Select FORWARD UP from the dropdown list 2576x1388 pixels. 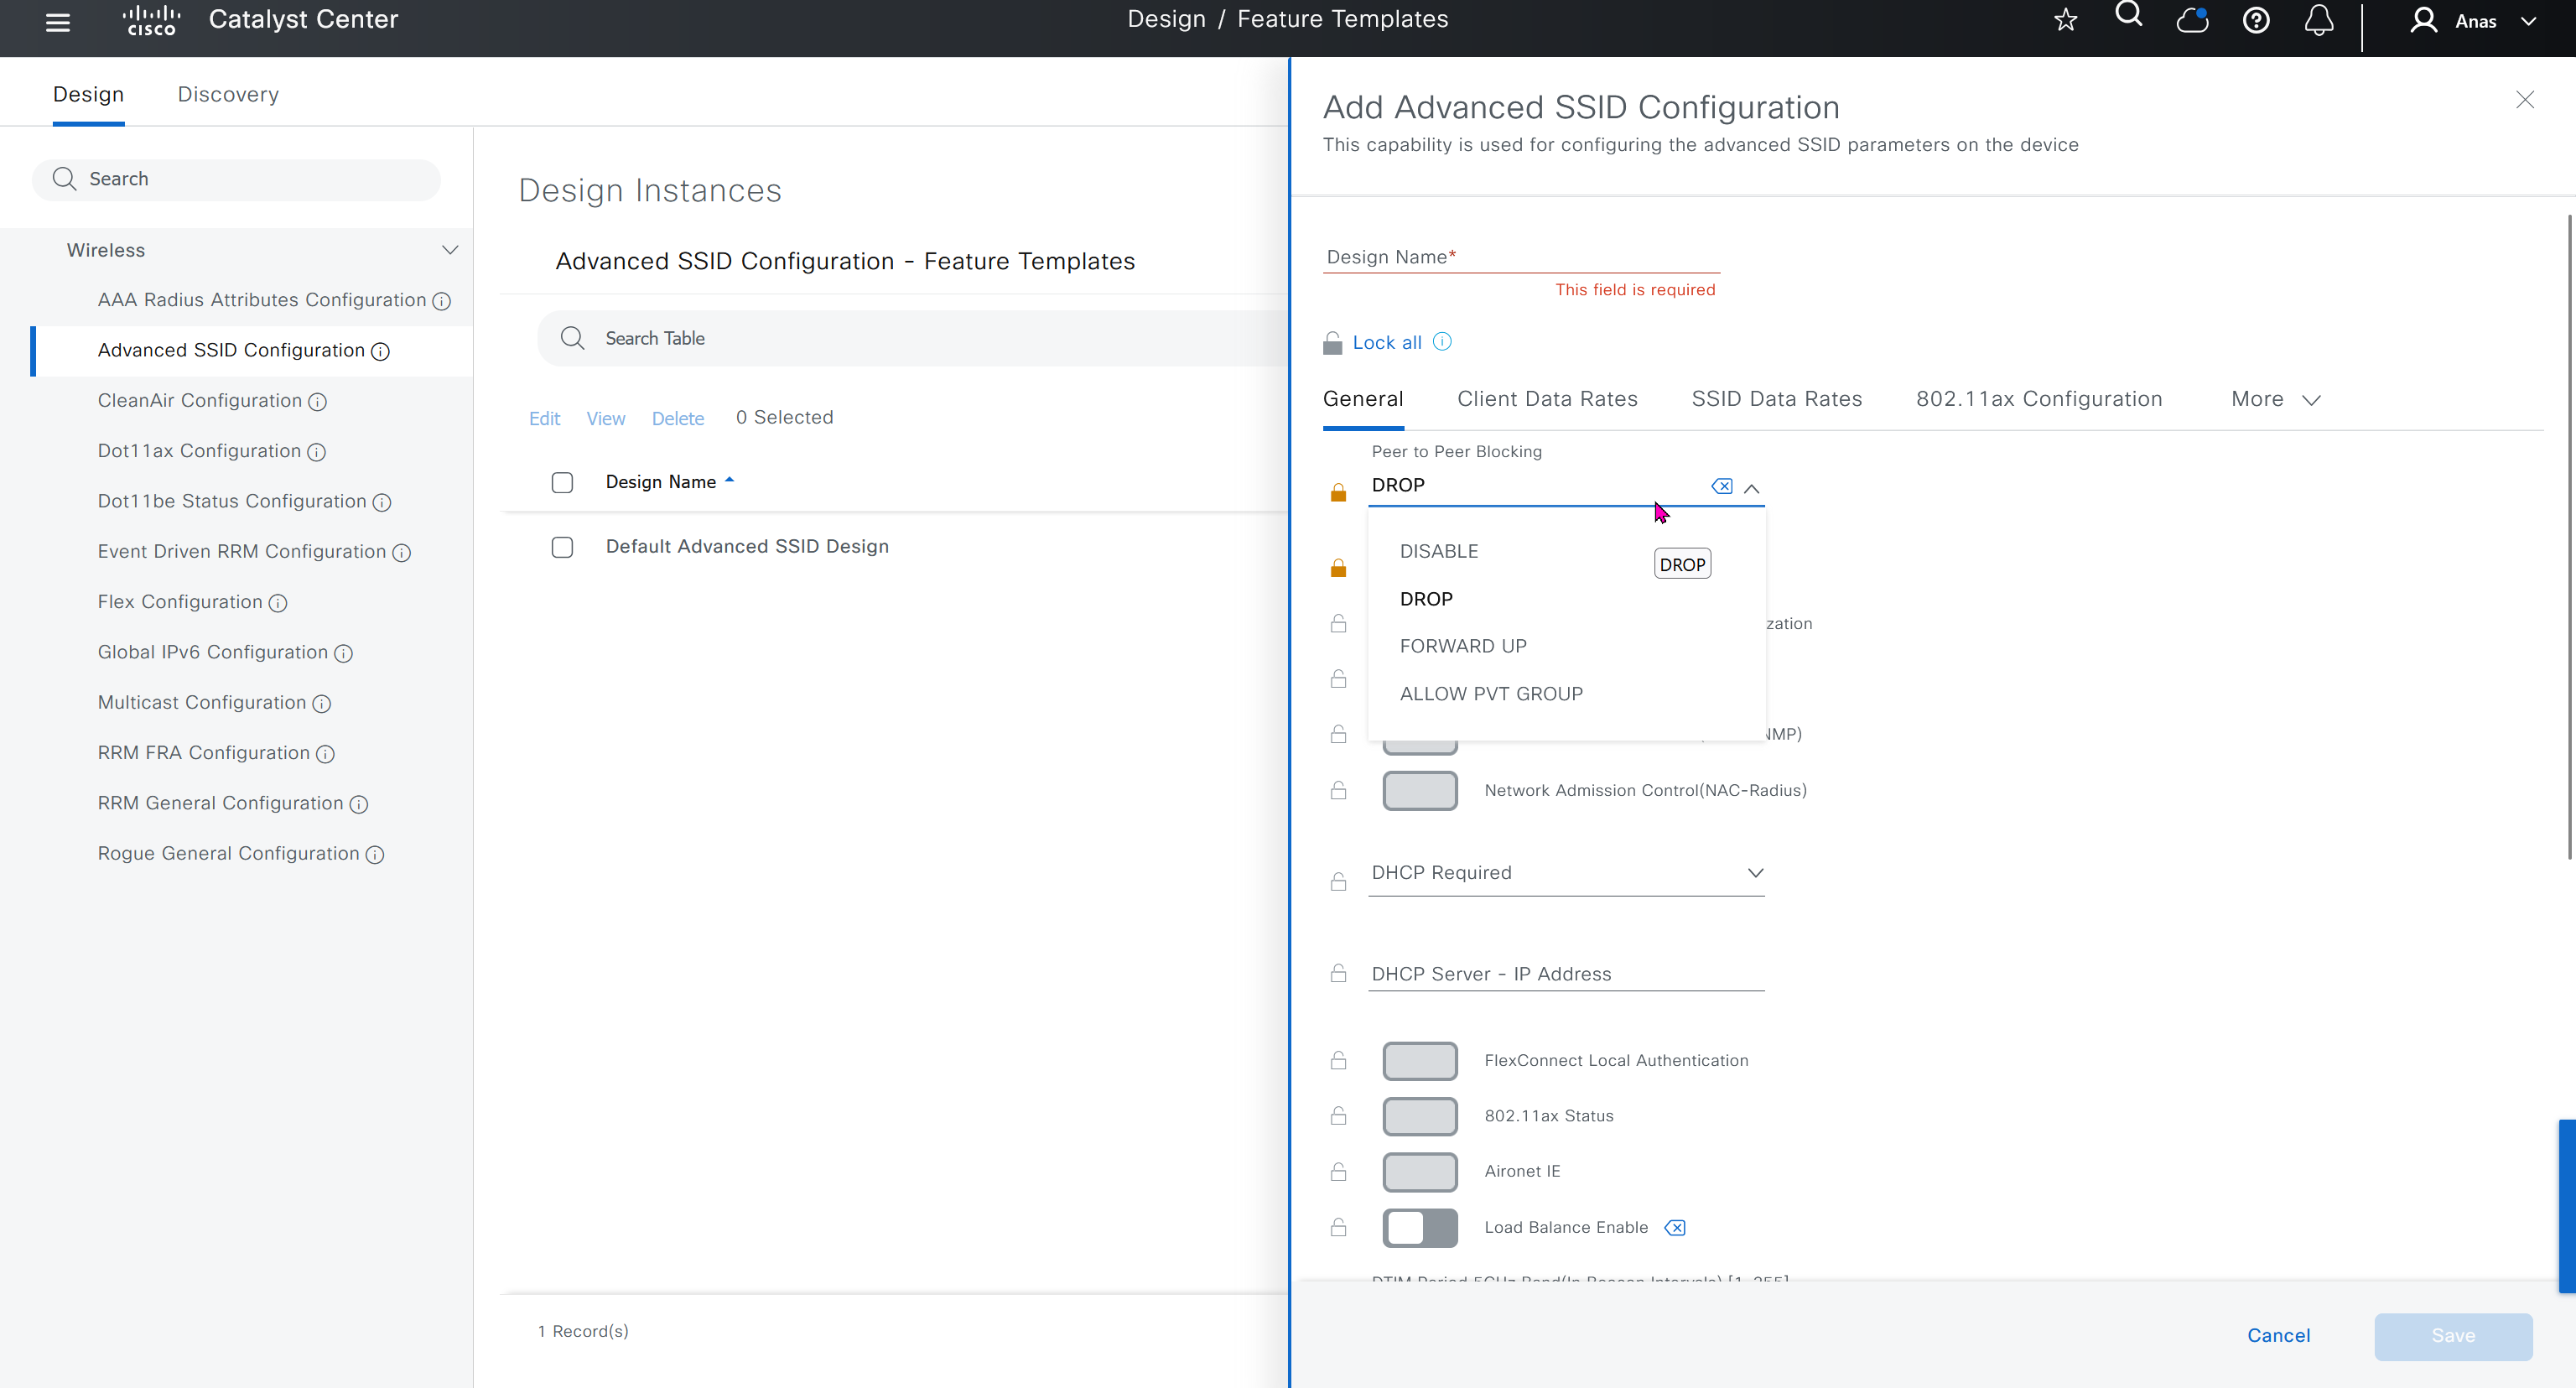(1463, 646)
